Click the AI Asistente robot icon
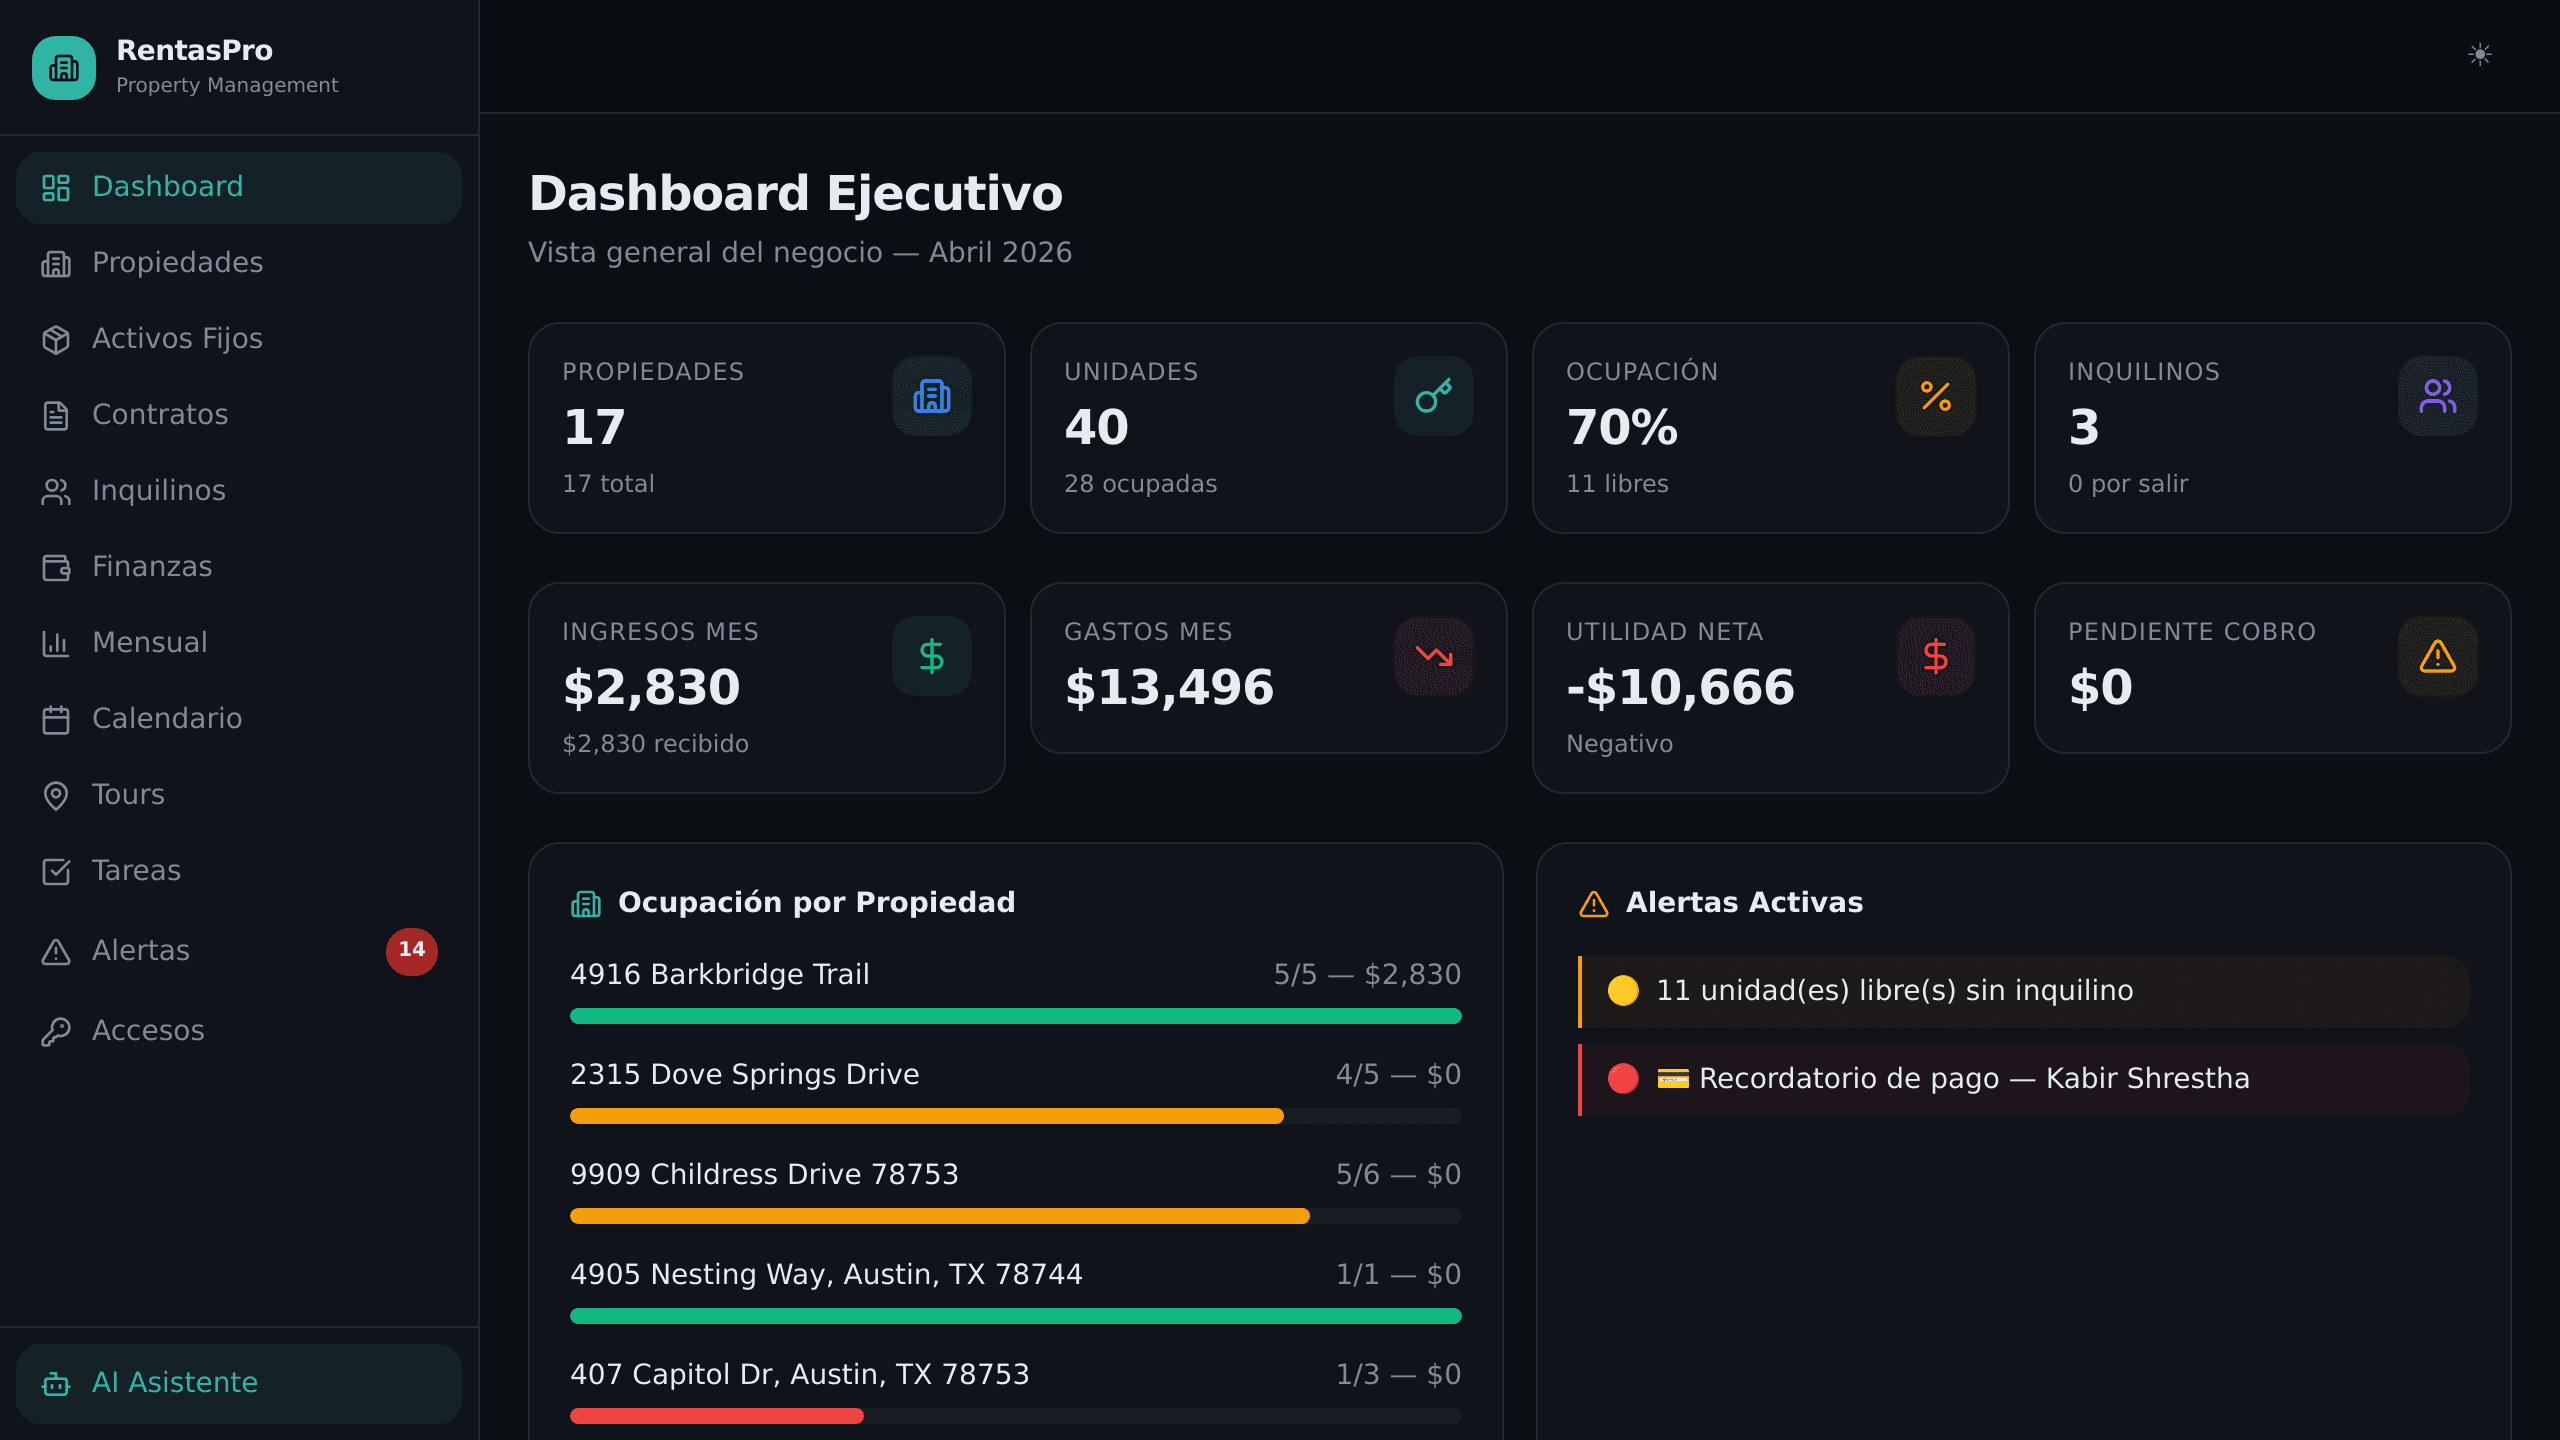Image resolution: width=2560 pixels, height=1440 pixels. point(56,1384)
